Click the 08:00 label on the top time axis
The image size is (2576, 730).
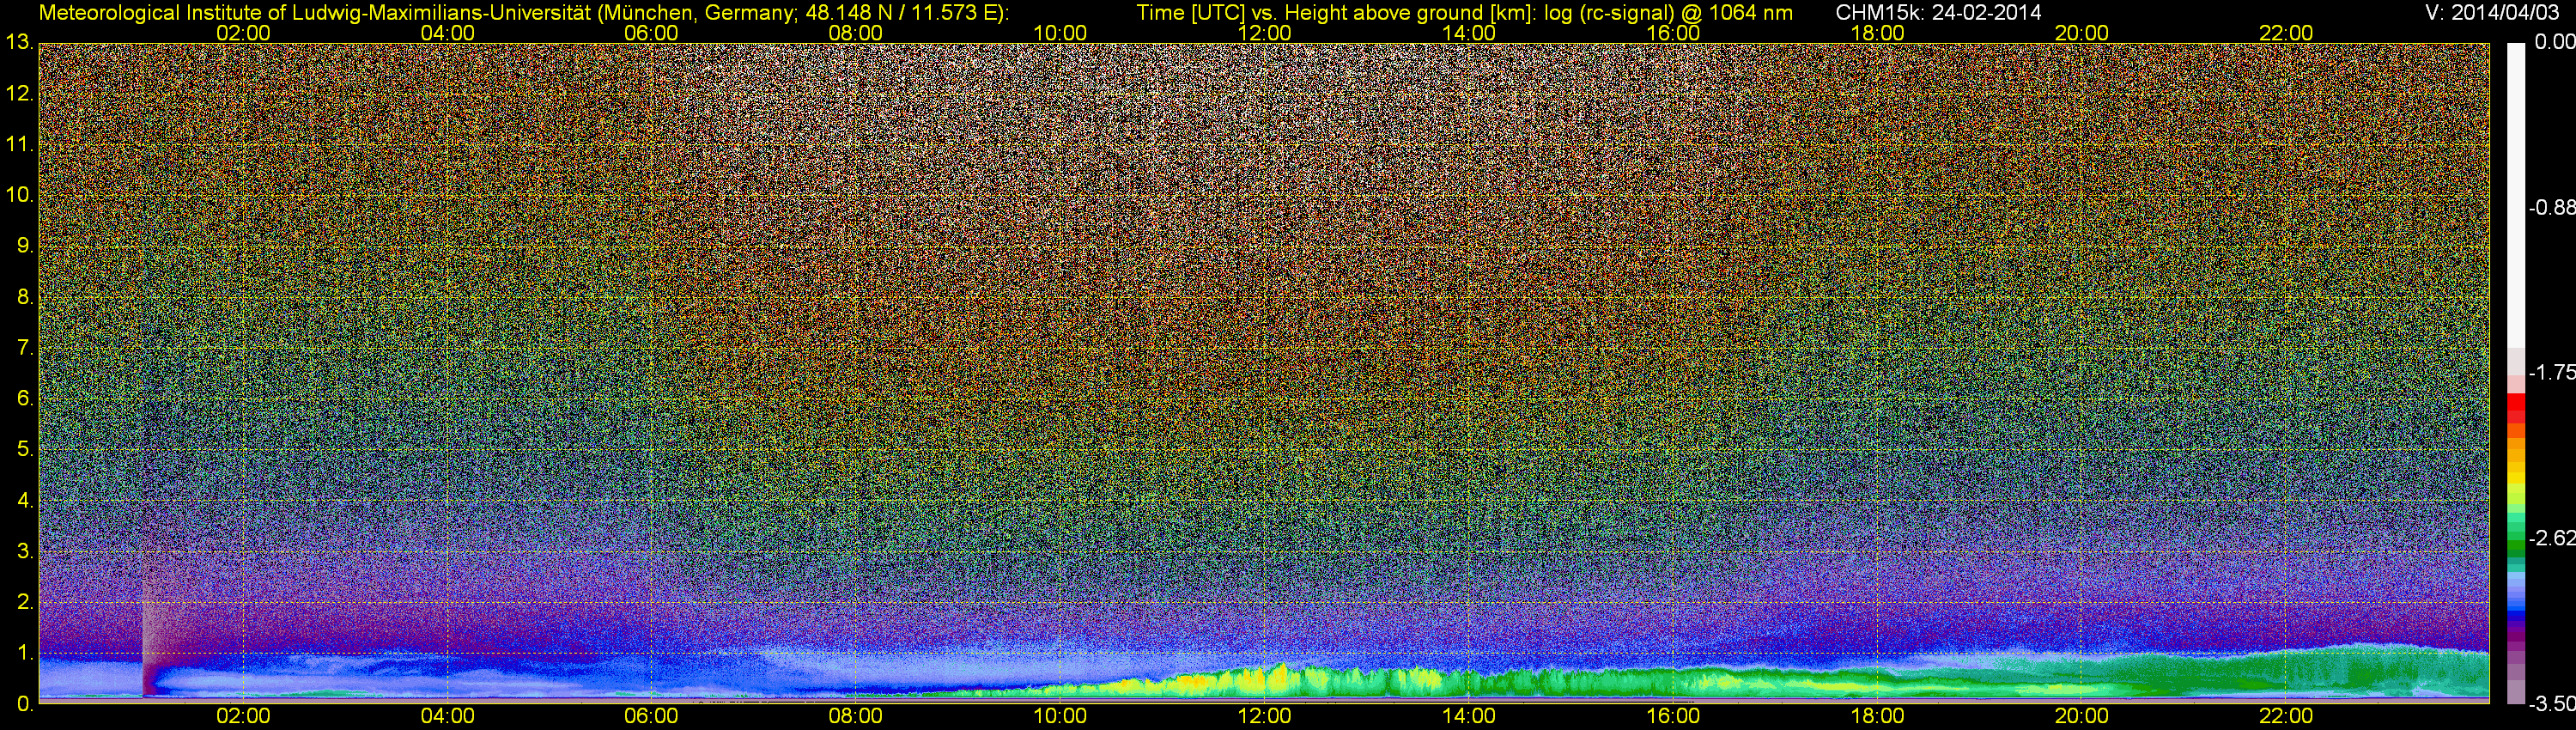(856, 33)
